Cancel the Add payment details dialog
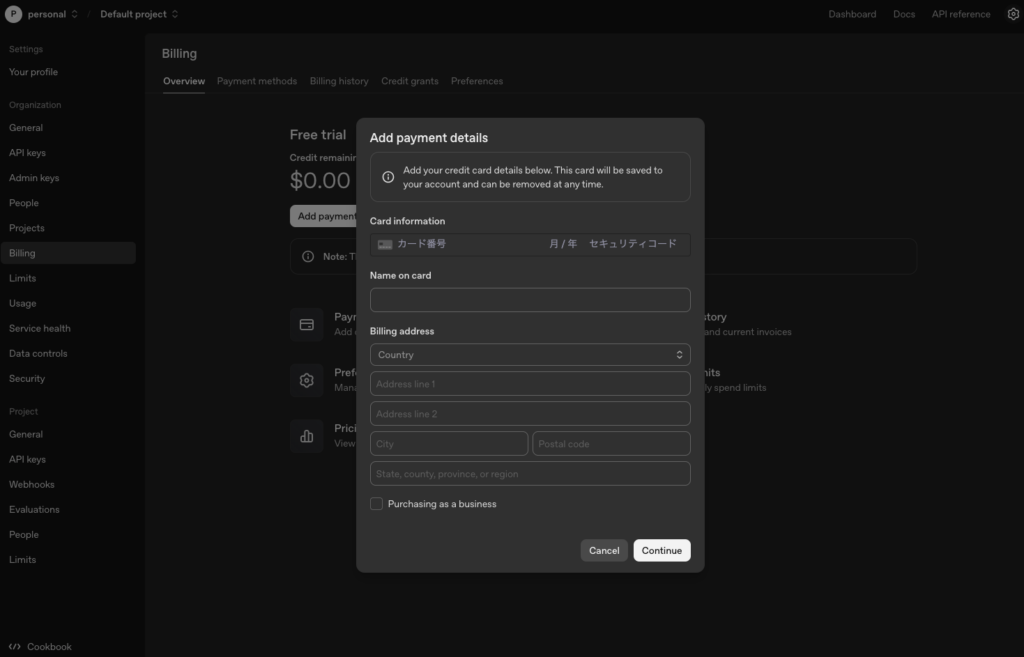This screenshot has height=657, width=1024. [x=604, y=550]
